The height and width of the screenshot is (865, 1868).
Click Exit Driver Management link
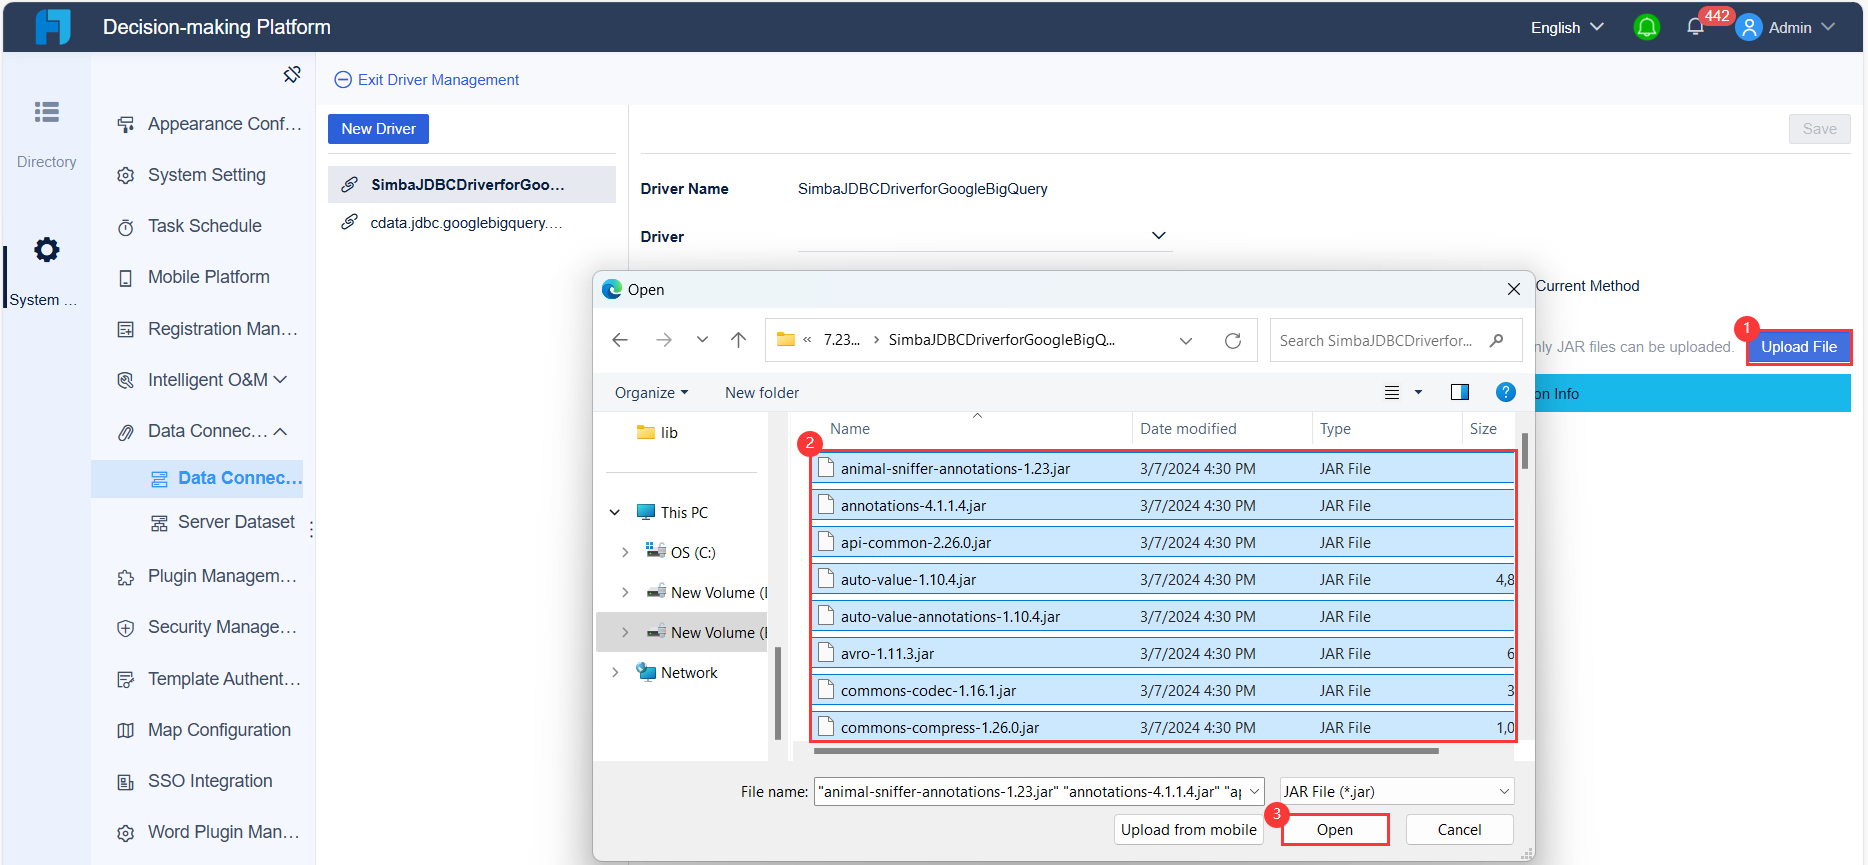pos(427,79)
